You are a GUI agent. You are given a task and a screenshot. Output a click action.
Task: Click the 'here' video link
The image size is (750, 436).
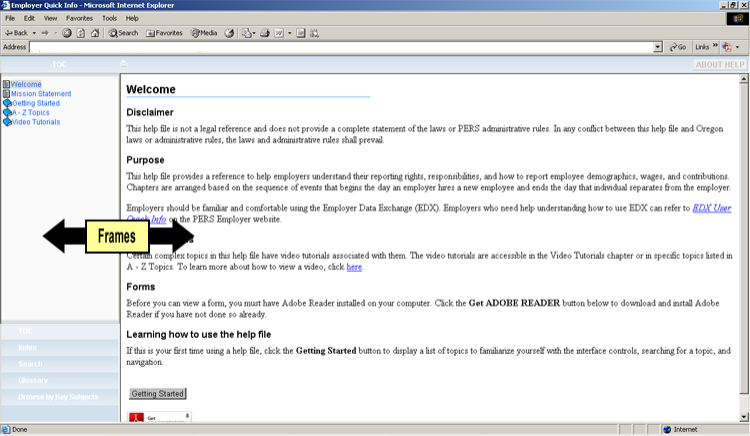click(x=354, y=268)
